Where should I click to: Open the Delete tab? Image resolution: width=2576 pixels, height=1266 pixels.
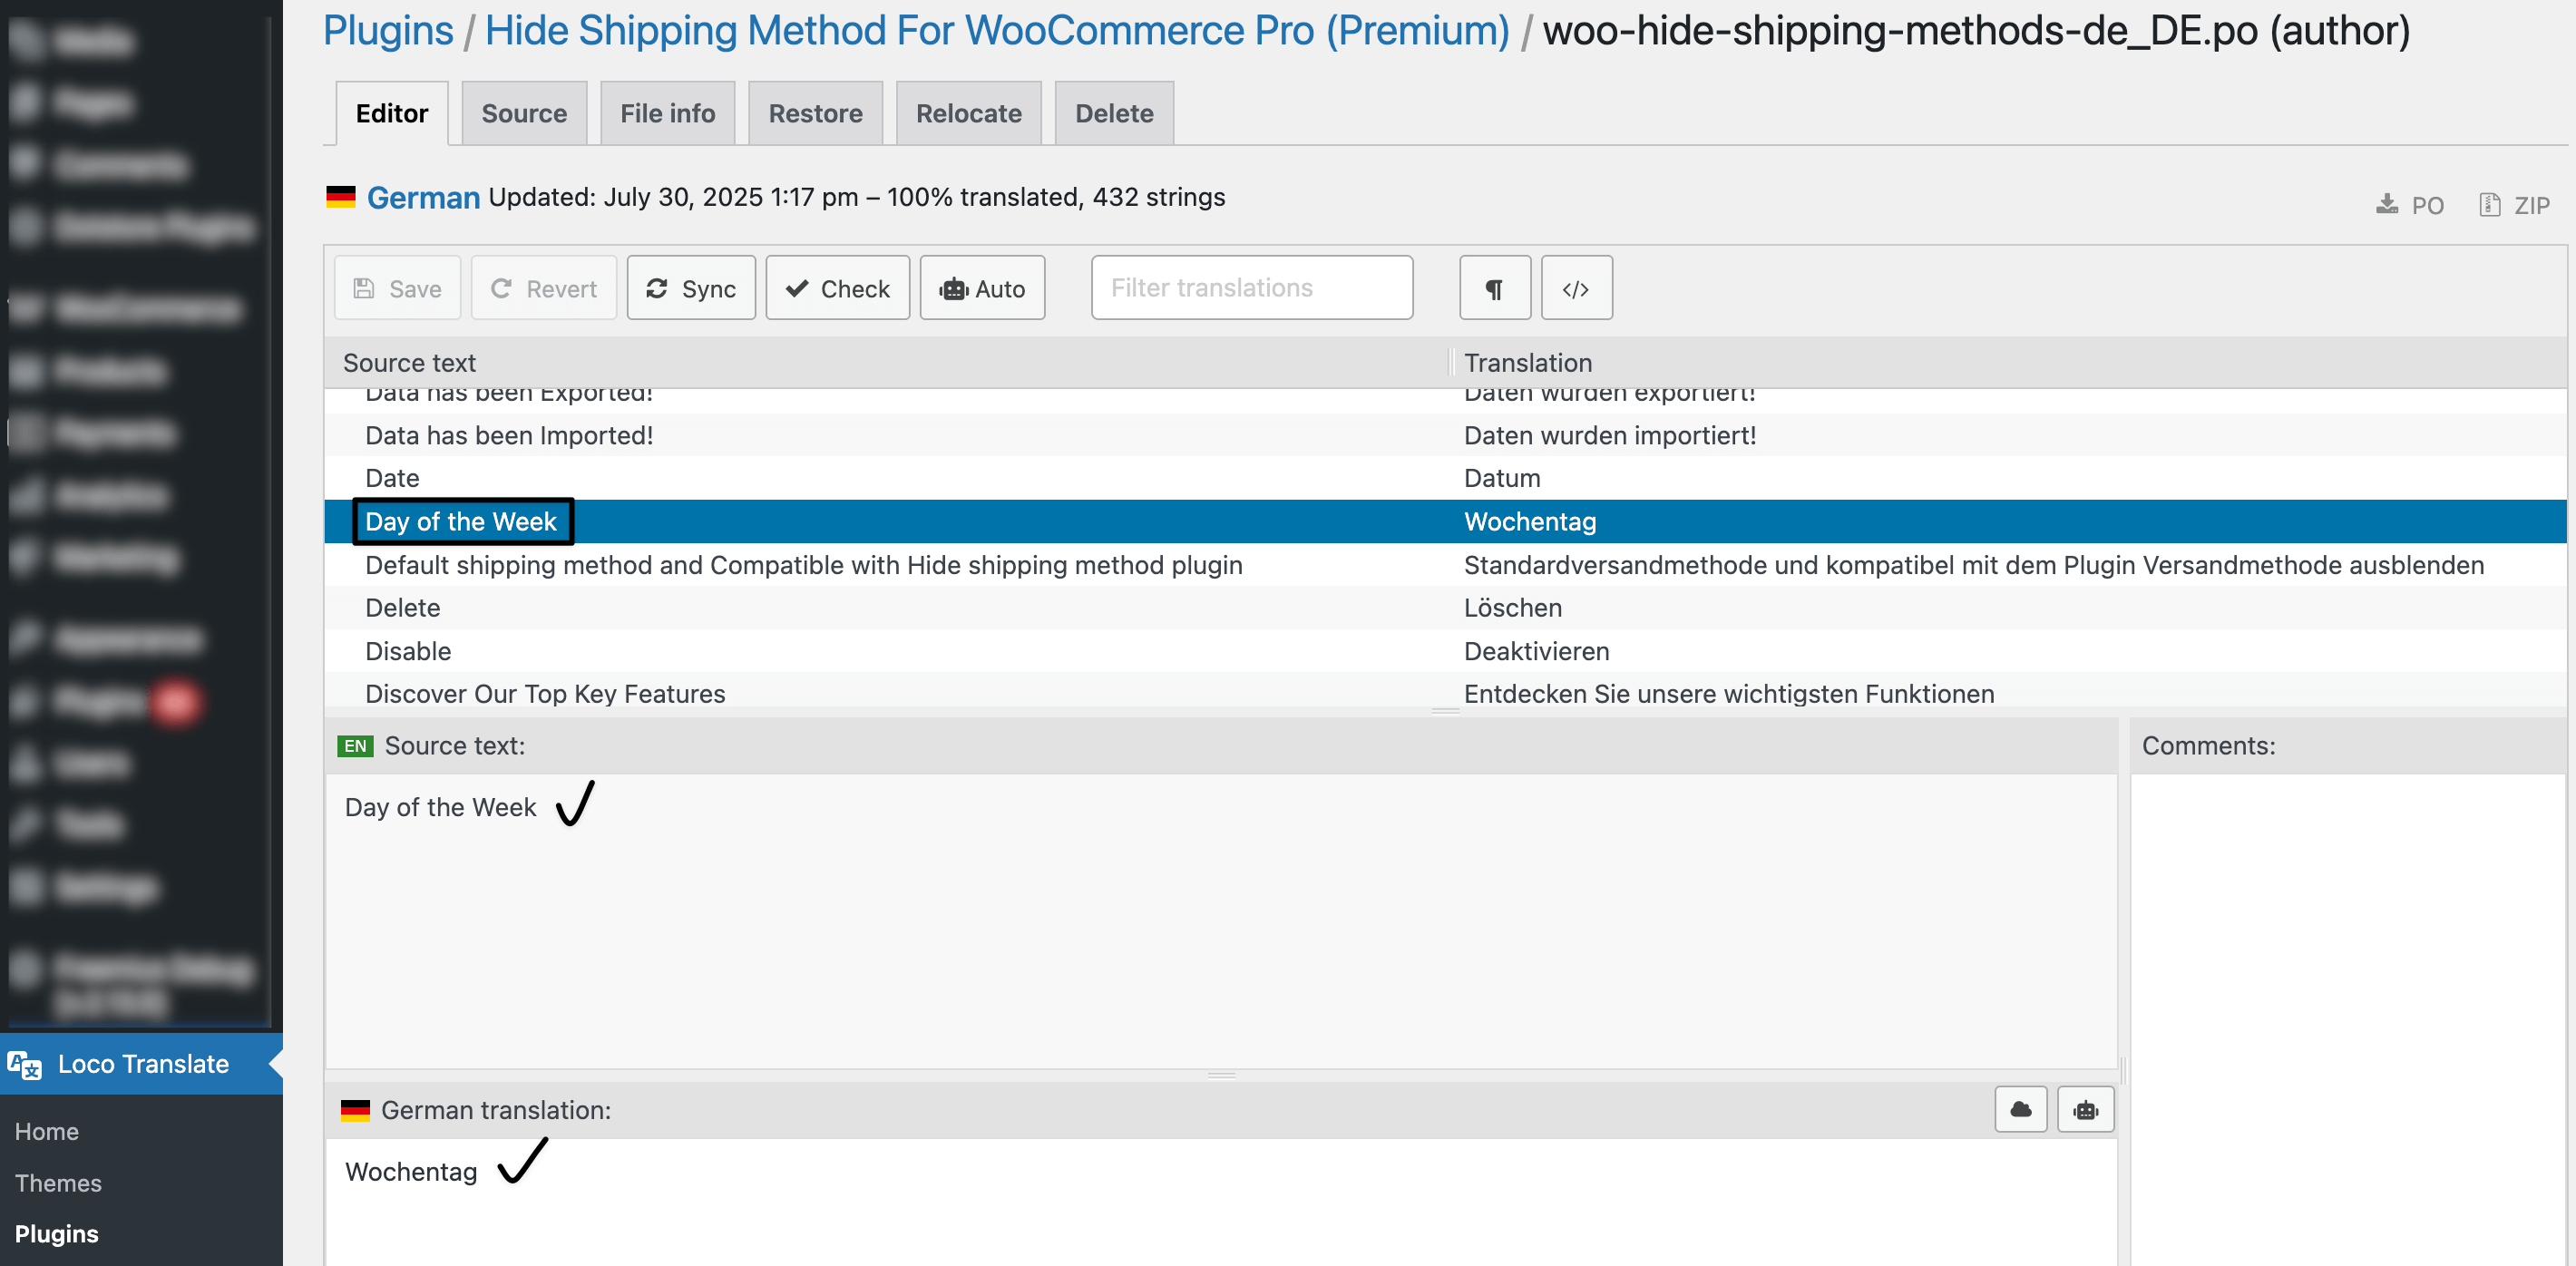1113,113
